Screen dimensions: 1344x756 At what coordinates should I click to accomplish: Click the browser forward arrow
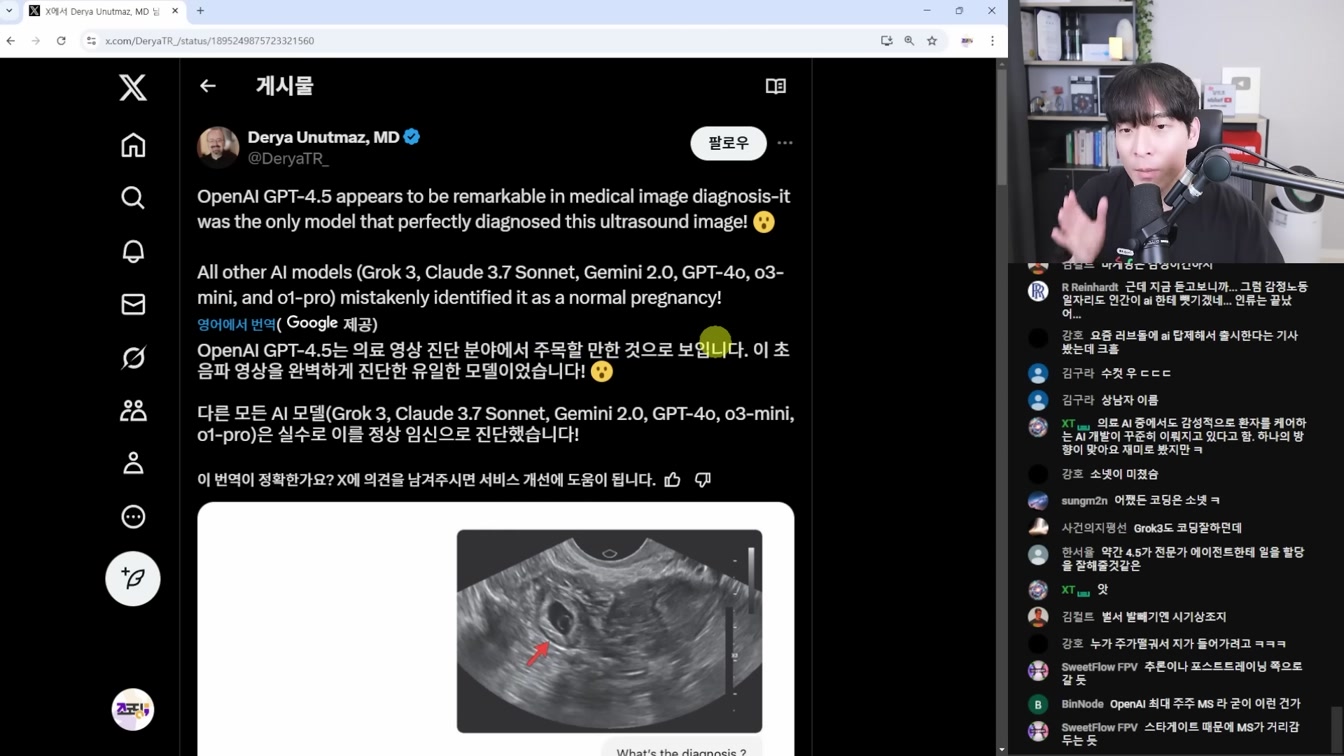point(36,41)
